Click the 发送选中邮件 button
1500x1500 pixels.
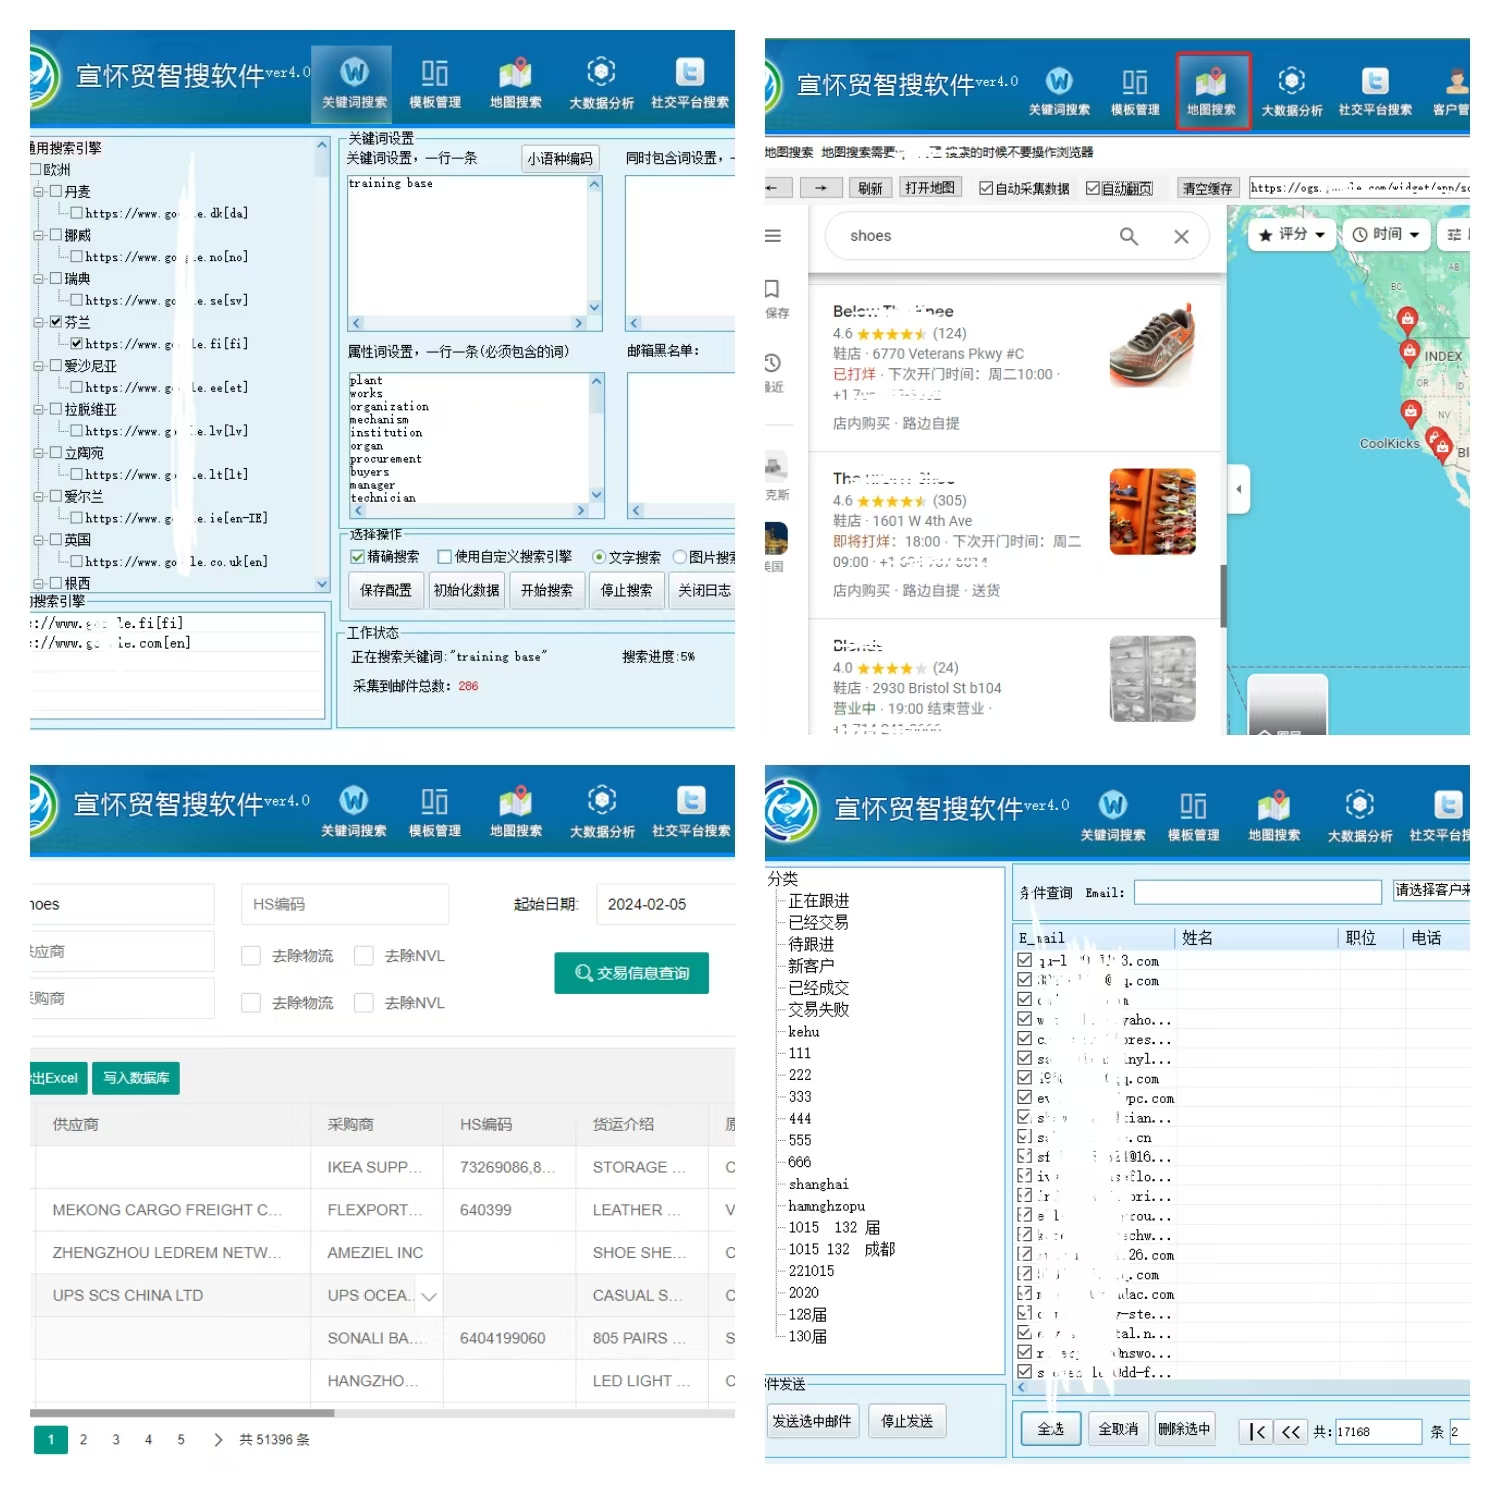click(x=812, y=1421)
